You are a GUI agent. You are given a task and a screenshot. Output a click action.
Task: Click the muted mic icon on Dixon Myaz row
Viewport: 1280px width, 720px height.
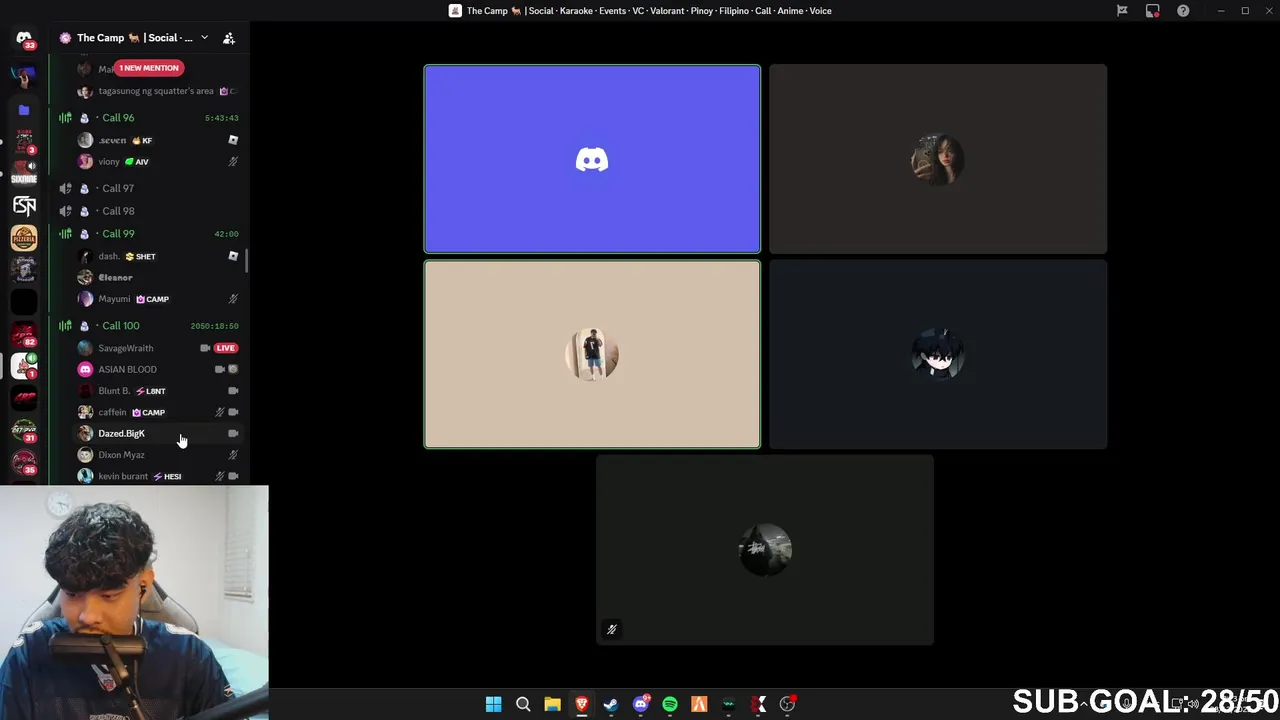[x=233, y=455]
